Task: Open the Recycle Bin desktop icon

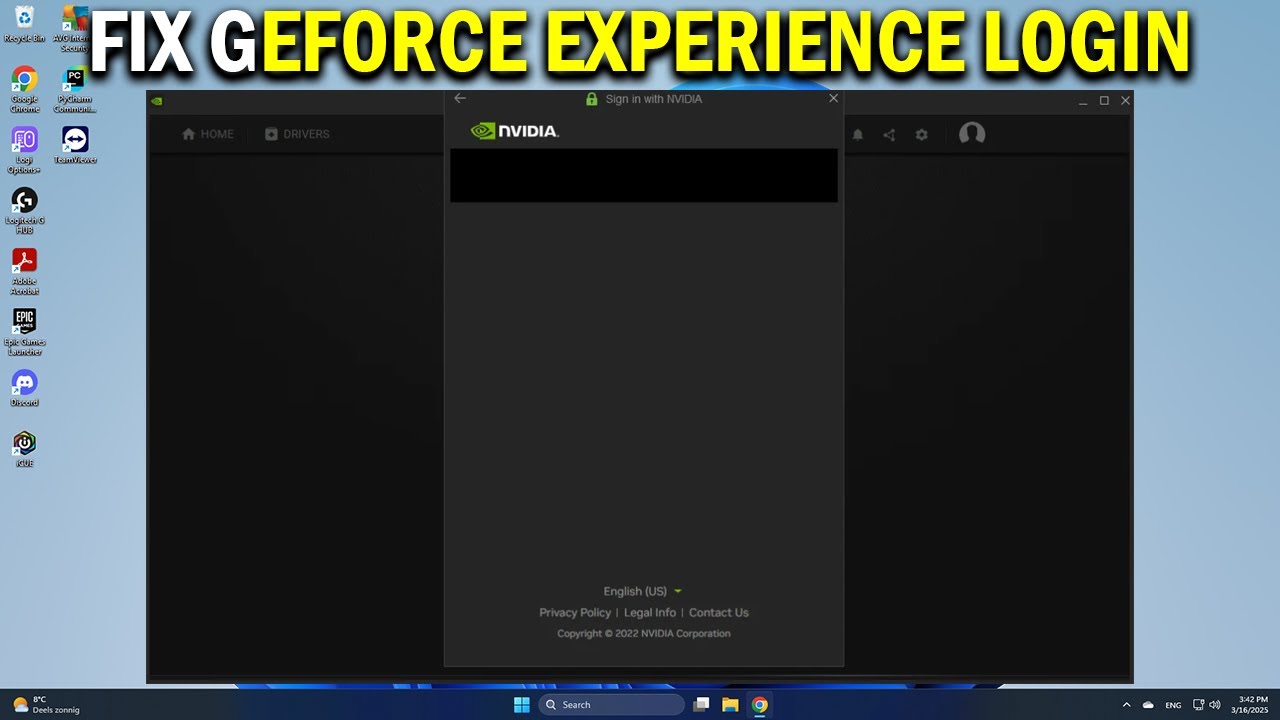Action: 24,23
